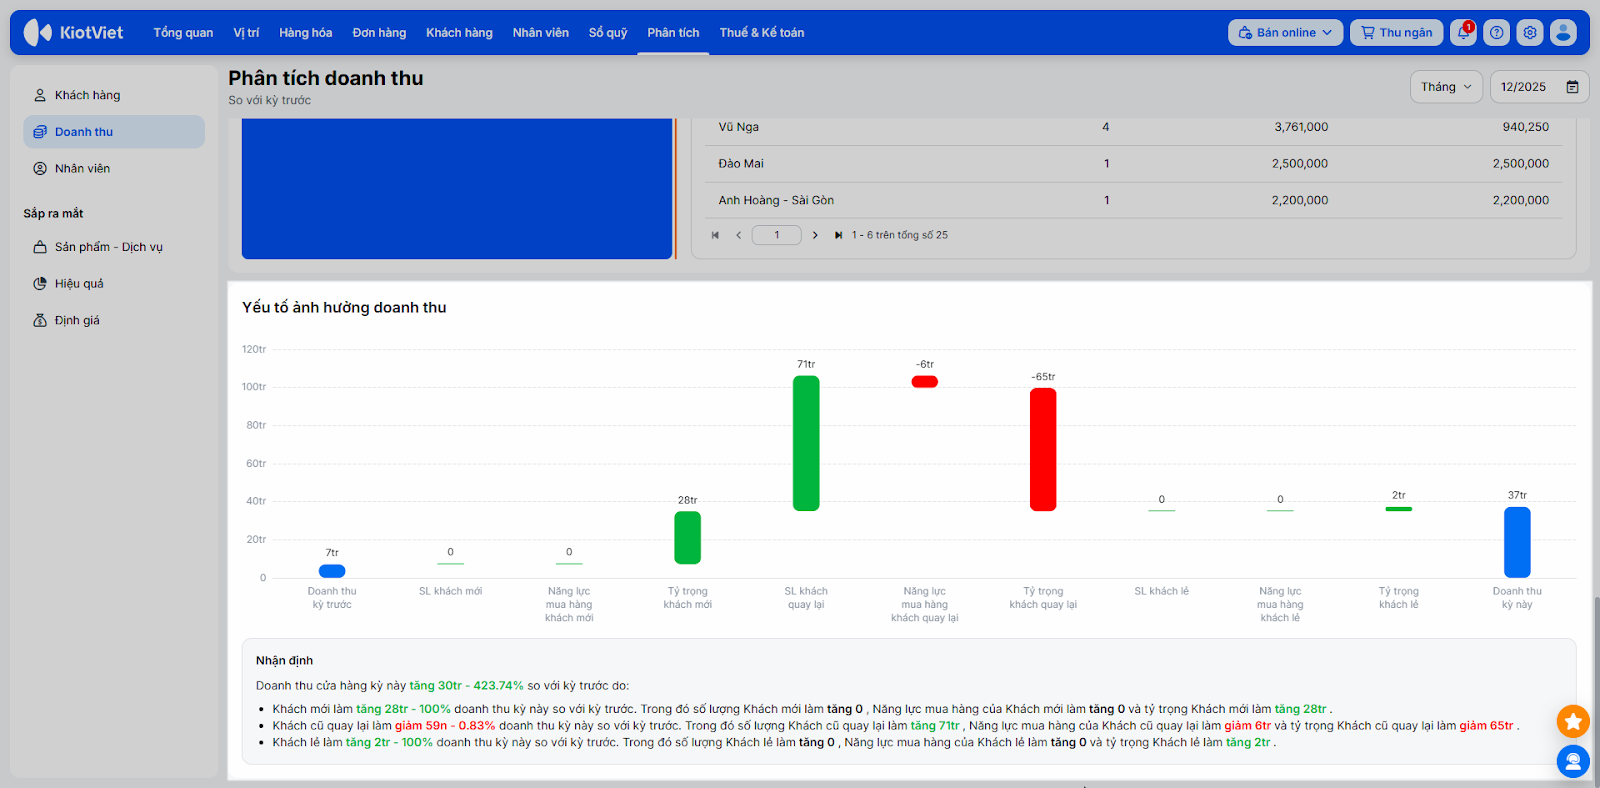Open Nhân viên in the sidebar
The height and width of the screenshot is (788, 1600).
click(x=114, y=168)
